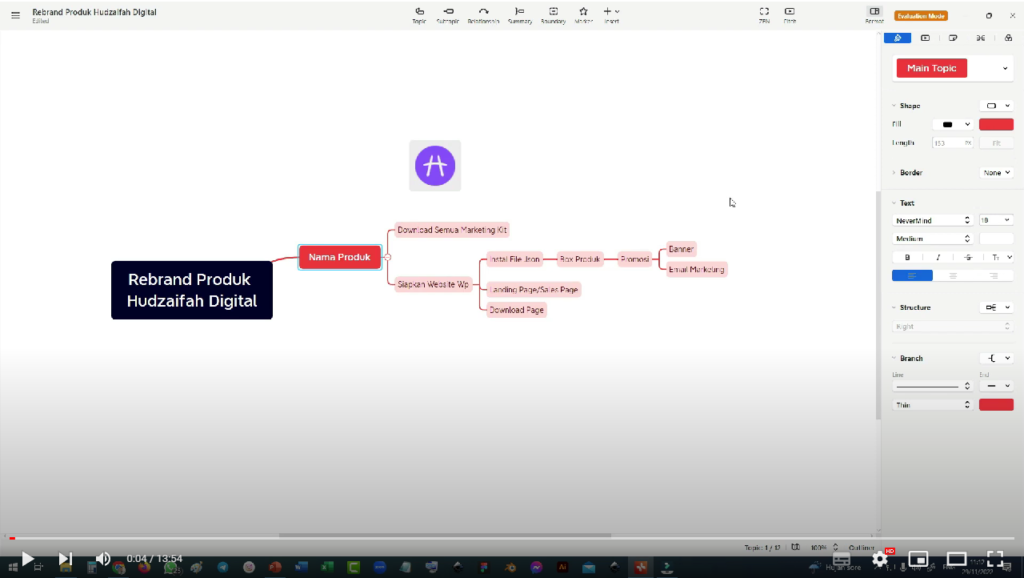The height and width of the screenshot is (578, 1024).
Task: Open the hamburger menu
Action: (x=15, y=15)
